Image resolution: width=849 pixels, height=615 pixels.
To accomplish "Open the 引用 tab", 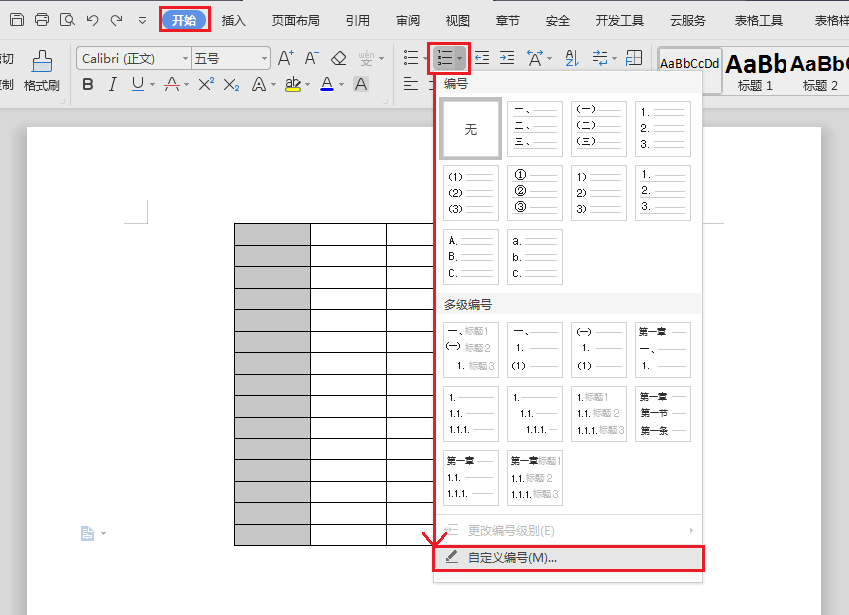I will pyautogui.click(x=358, y=21).
